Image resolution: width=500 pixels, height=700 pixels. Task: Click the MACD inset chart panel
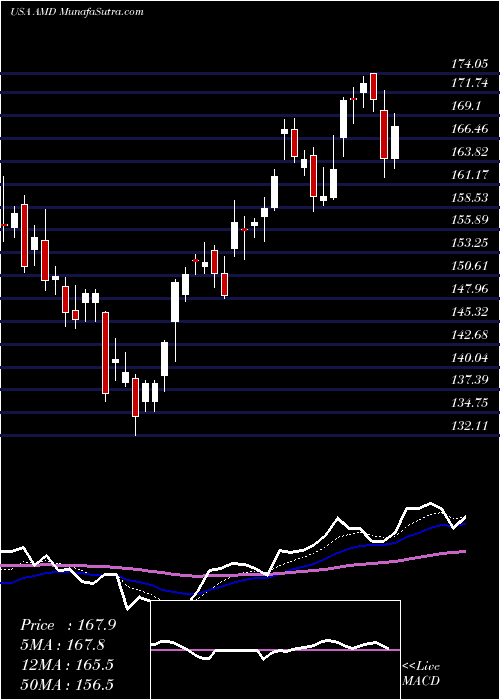click(x=275, y=650)
